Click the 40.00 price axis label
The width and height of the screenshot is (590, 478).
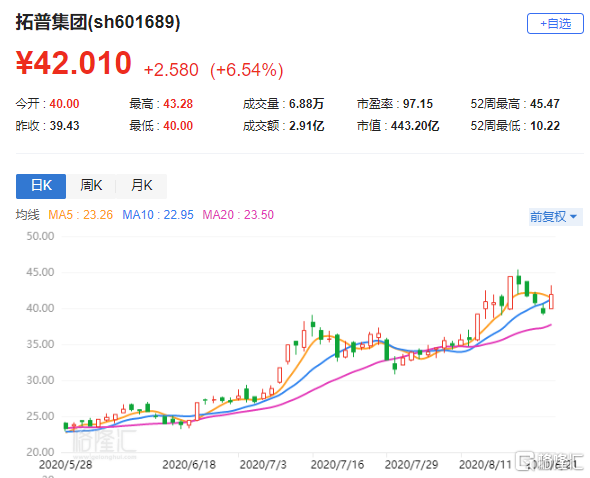(x=40, y=308)
